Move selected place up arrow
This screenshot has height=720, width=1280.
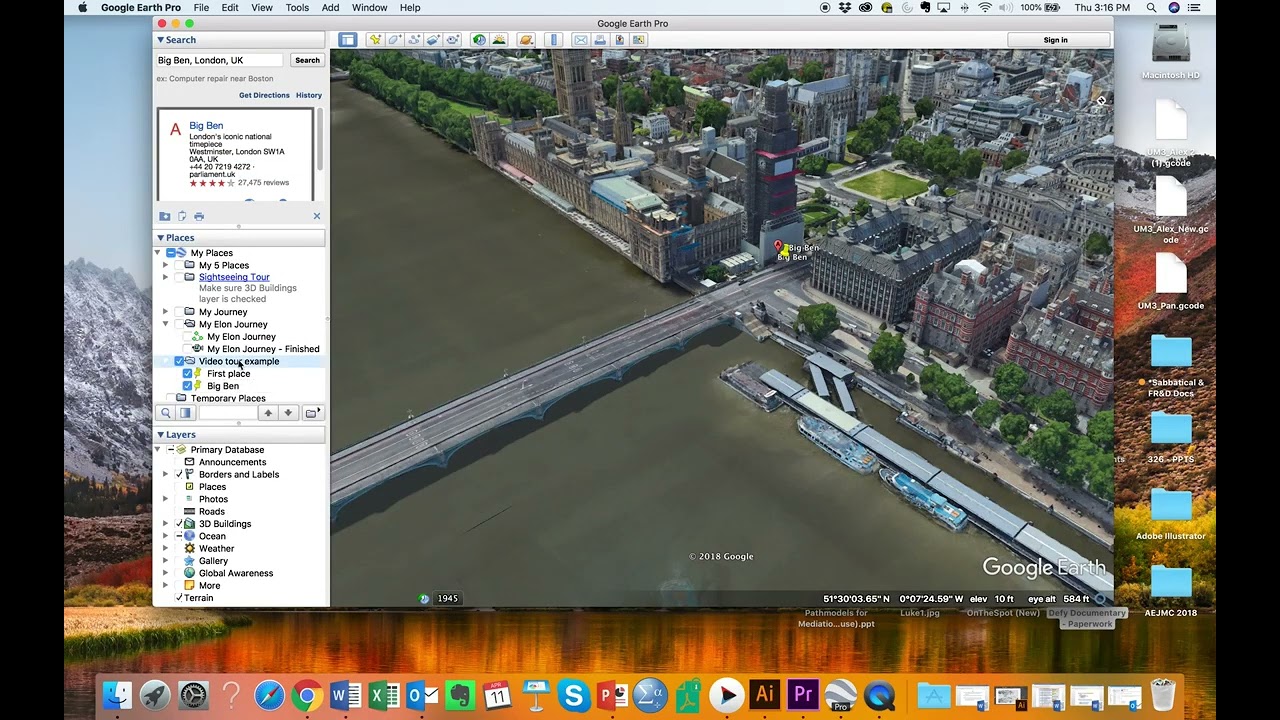click(268, 413)
